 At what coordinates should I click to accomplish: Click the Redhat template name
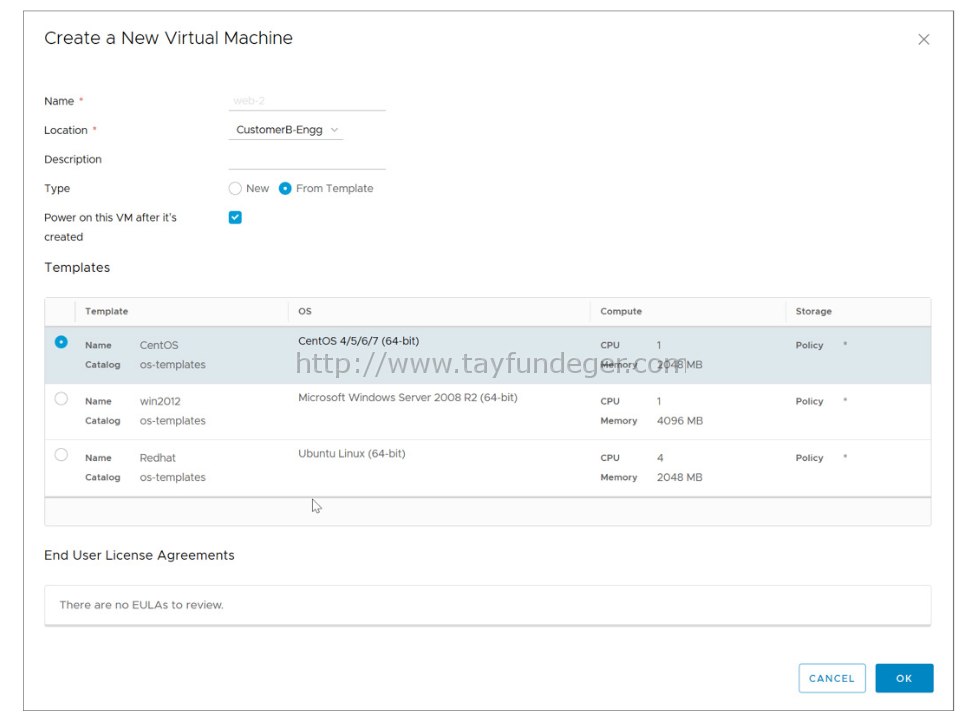pyautogui.click(x=158, y=457)
